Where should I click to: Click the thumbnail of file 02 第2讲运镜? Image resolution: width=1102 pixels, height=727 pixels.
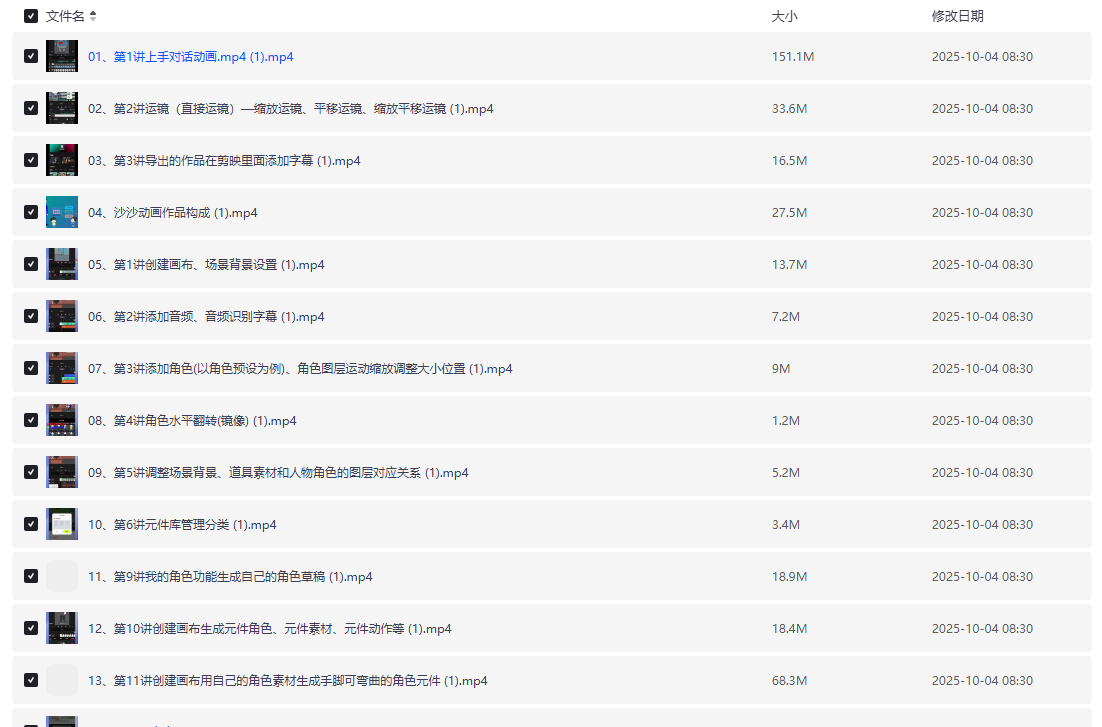click(62, 109)
